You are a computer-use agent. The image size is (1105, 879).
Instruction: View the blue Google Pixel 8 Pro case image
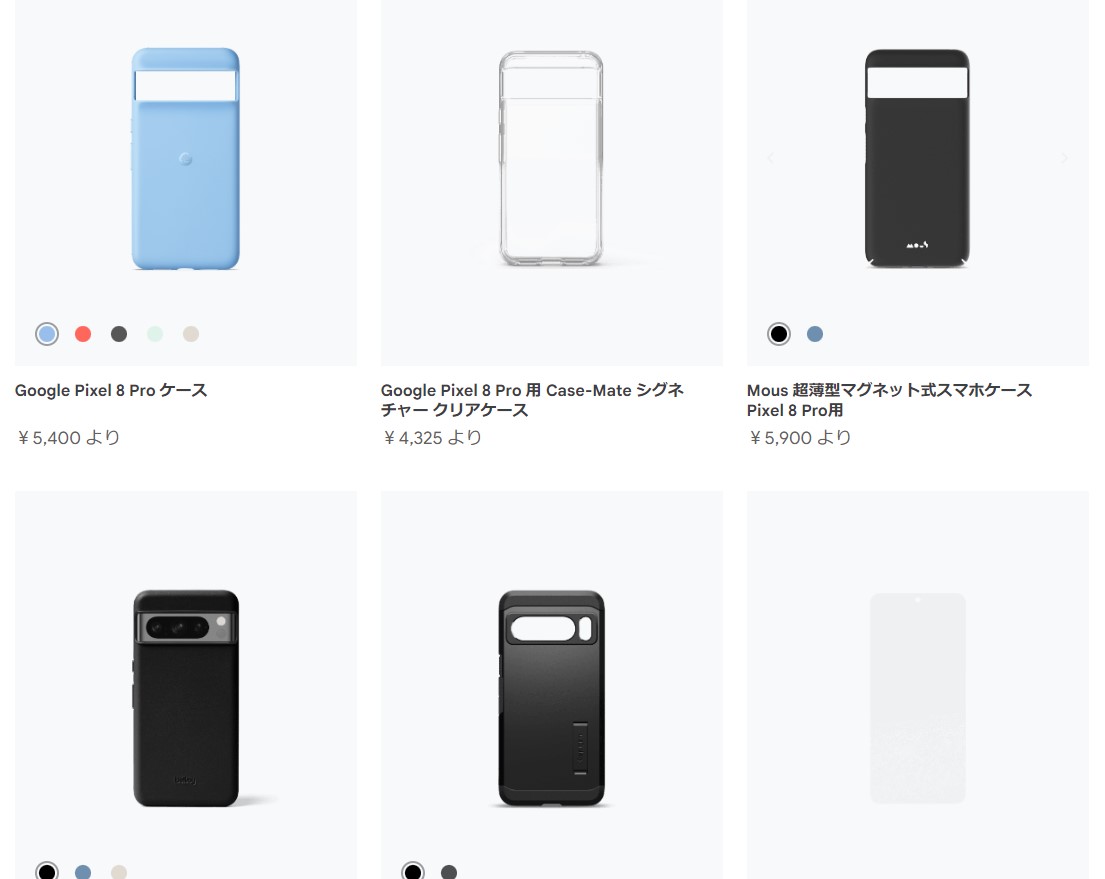[185, 159]
